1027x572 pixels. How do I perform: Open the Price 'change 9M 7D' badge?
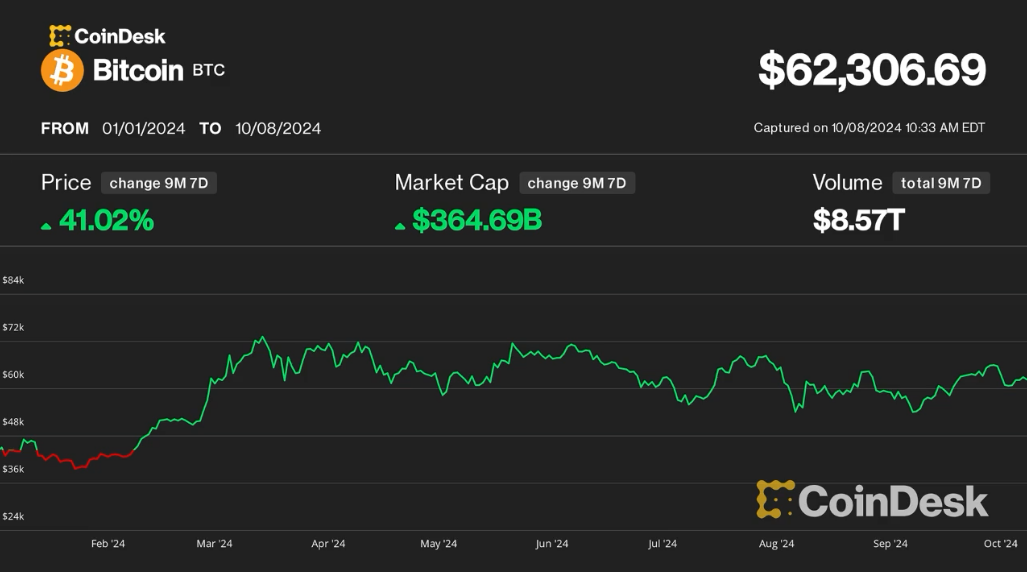click(159, 183)
